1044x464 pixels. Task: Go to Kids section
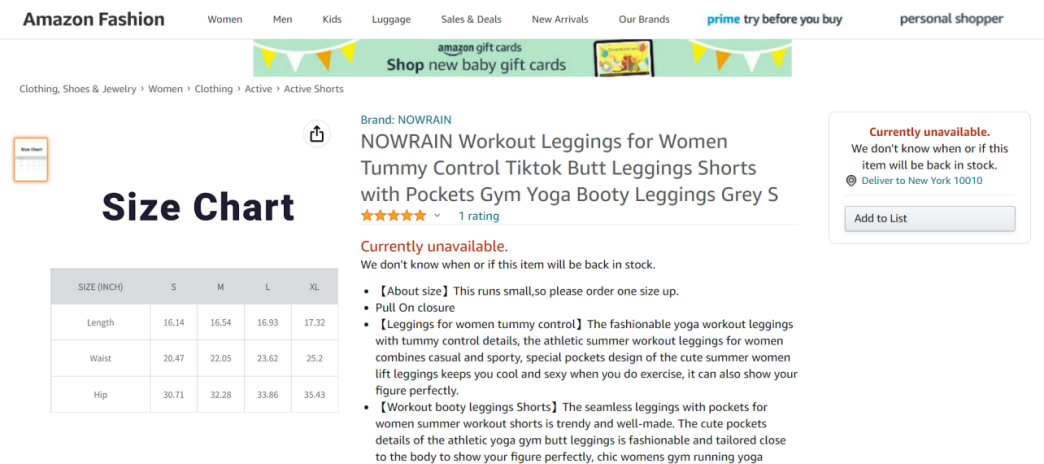[332, 19]
